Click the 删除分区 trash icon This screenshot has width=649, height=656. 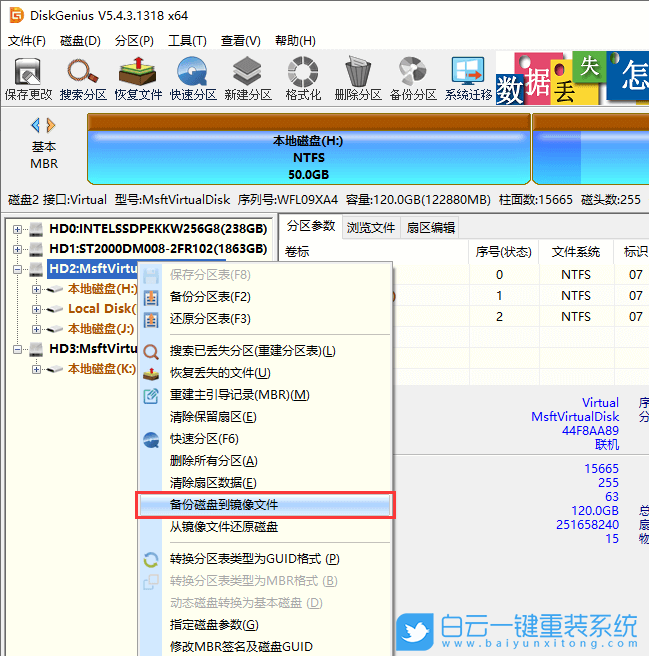pos(358,72)
